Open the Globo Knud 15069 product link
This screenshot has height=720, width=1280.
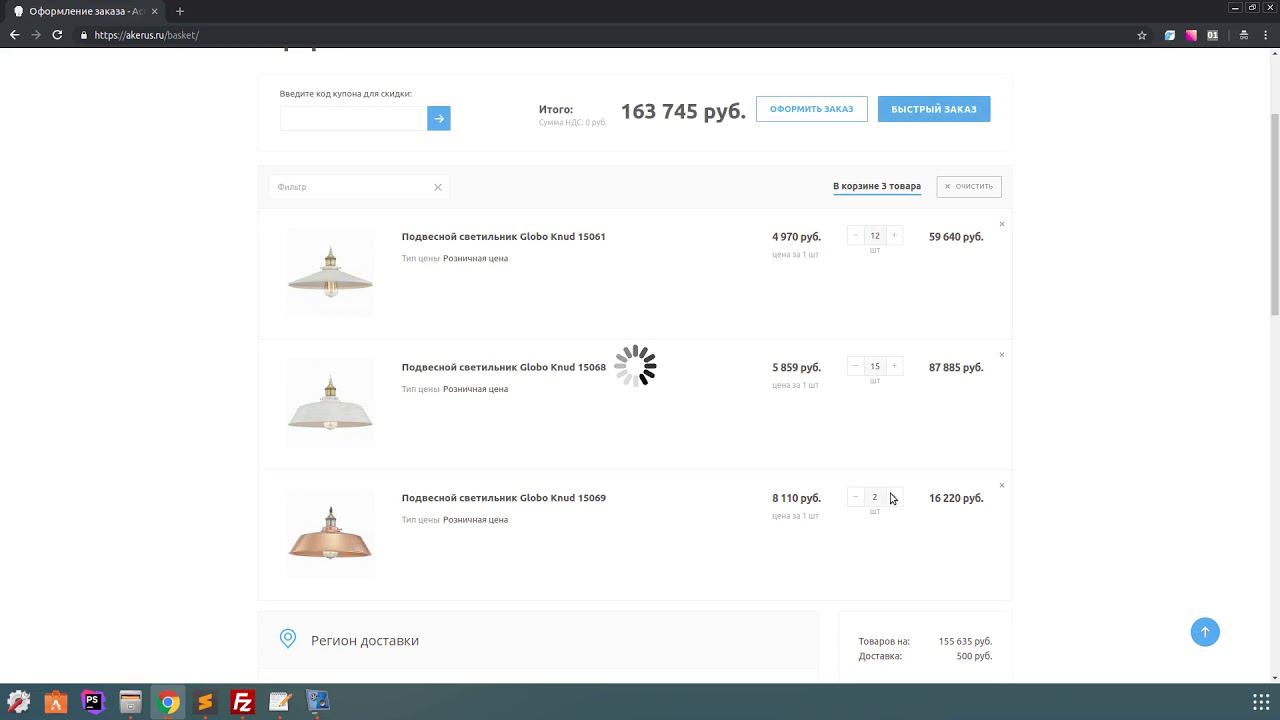point(503,498)
